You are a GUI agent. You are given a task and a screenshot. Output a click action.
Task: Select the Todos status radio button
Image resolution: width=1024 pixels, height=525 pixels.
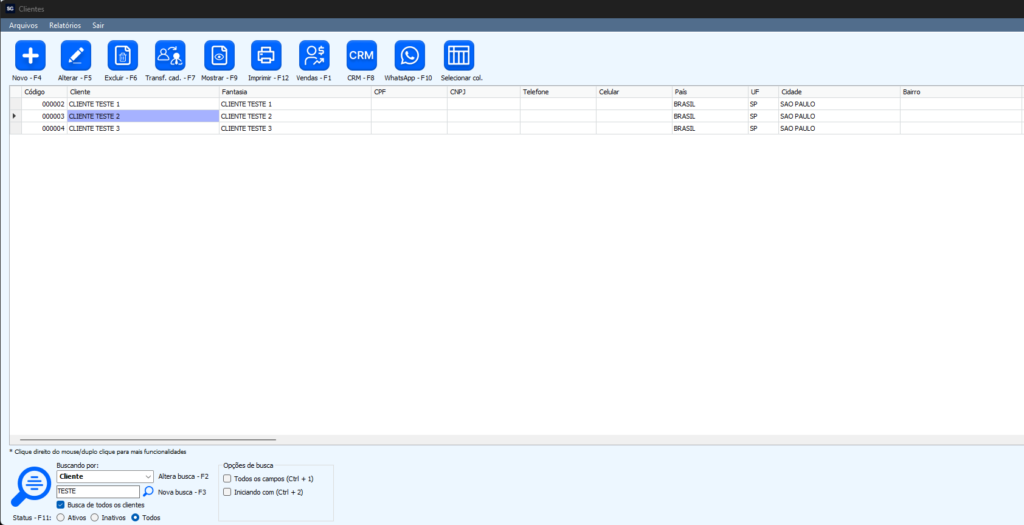135,517
